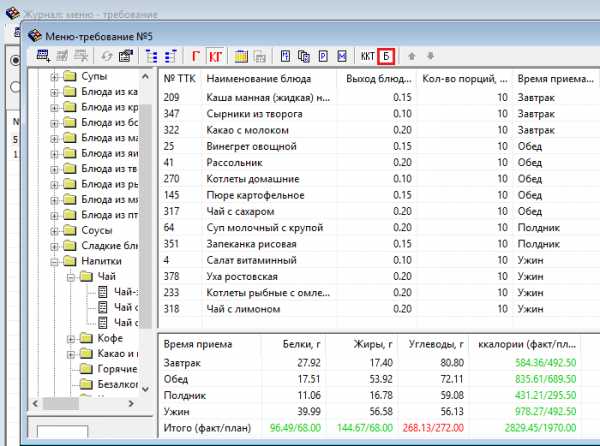Click the № ТТК column header
Viewport: 600px width, 446px height.
[x=179, y=78]
